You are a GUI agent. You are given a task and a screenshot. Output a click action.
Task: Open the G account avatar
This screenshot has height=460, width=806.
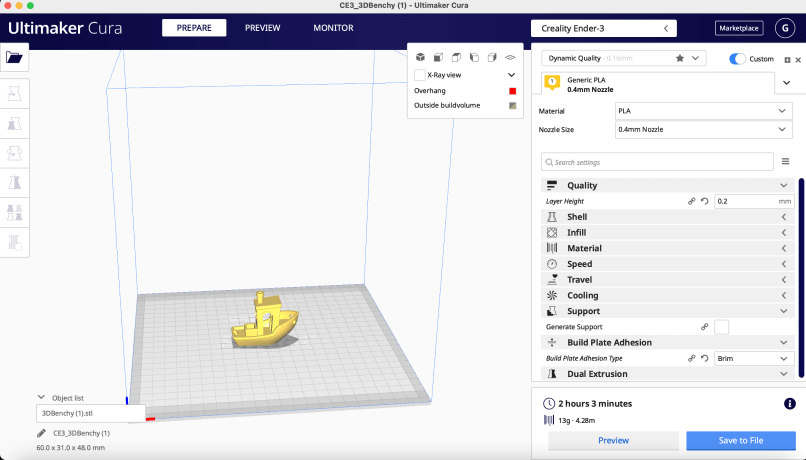point(785,28)
